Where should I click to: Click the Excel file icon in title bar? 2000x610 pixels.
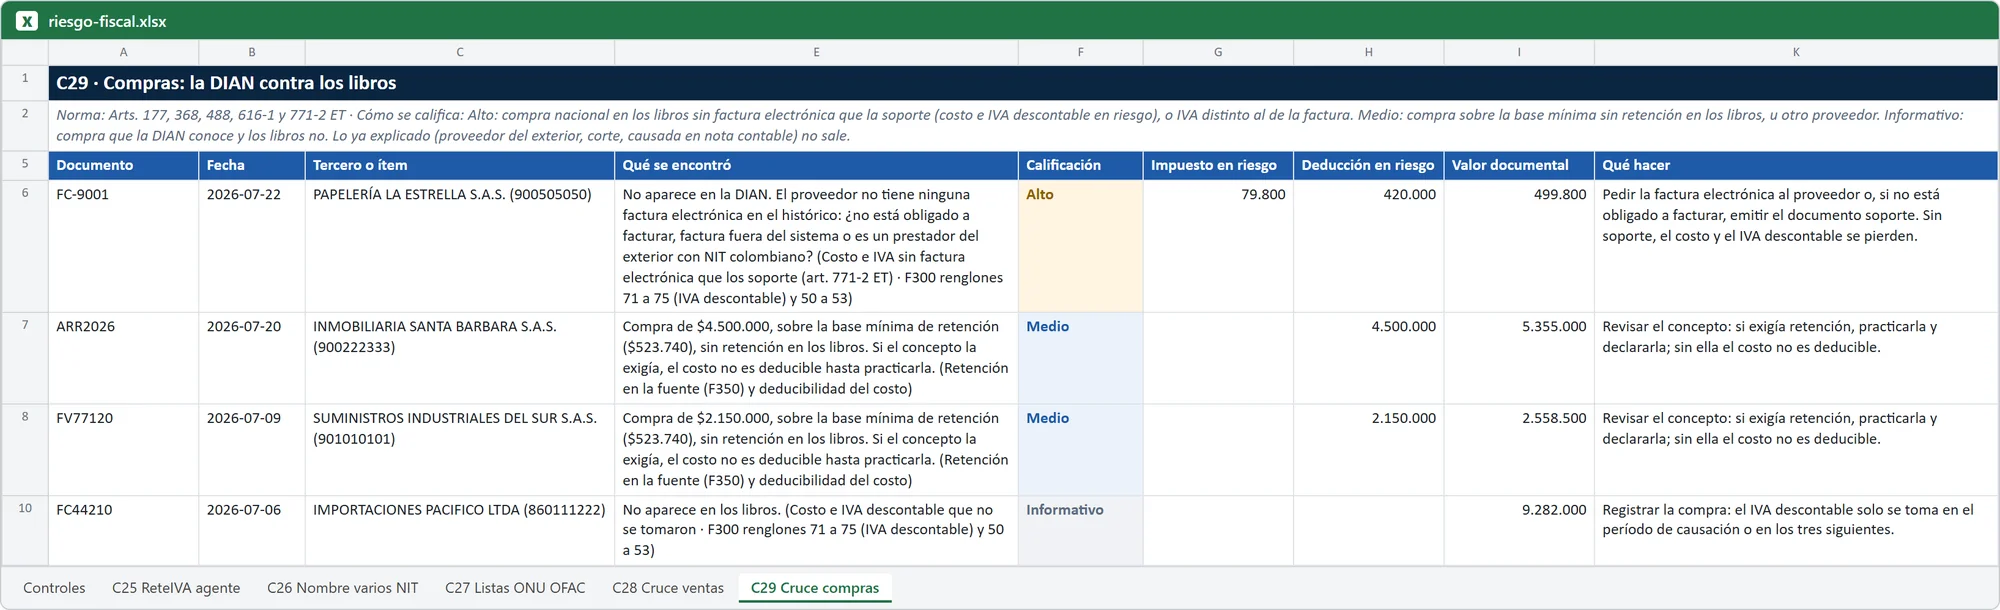click(27, 21)
